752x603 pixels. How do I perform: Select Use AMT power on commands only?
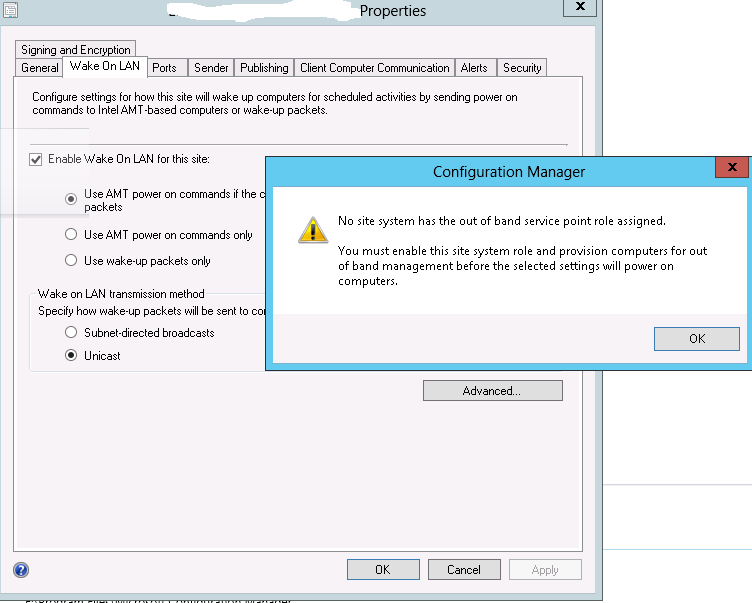(71, 235)
